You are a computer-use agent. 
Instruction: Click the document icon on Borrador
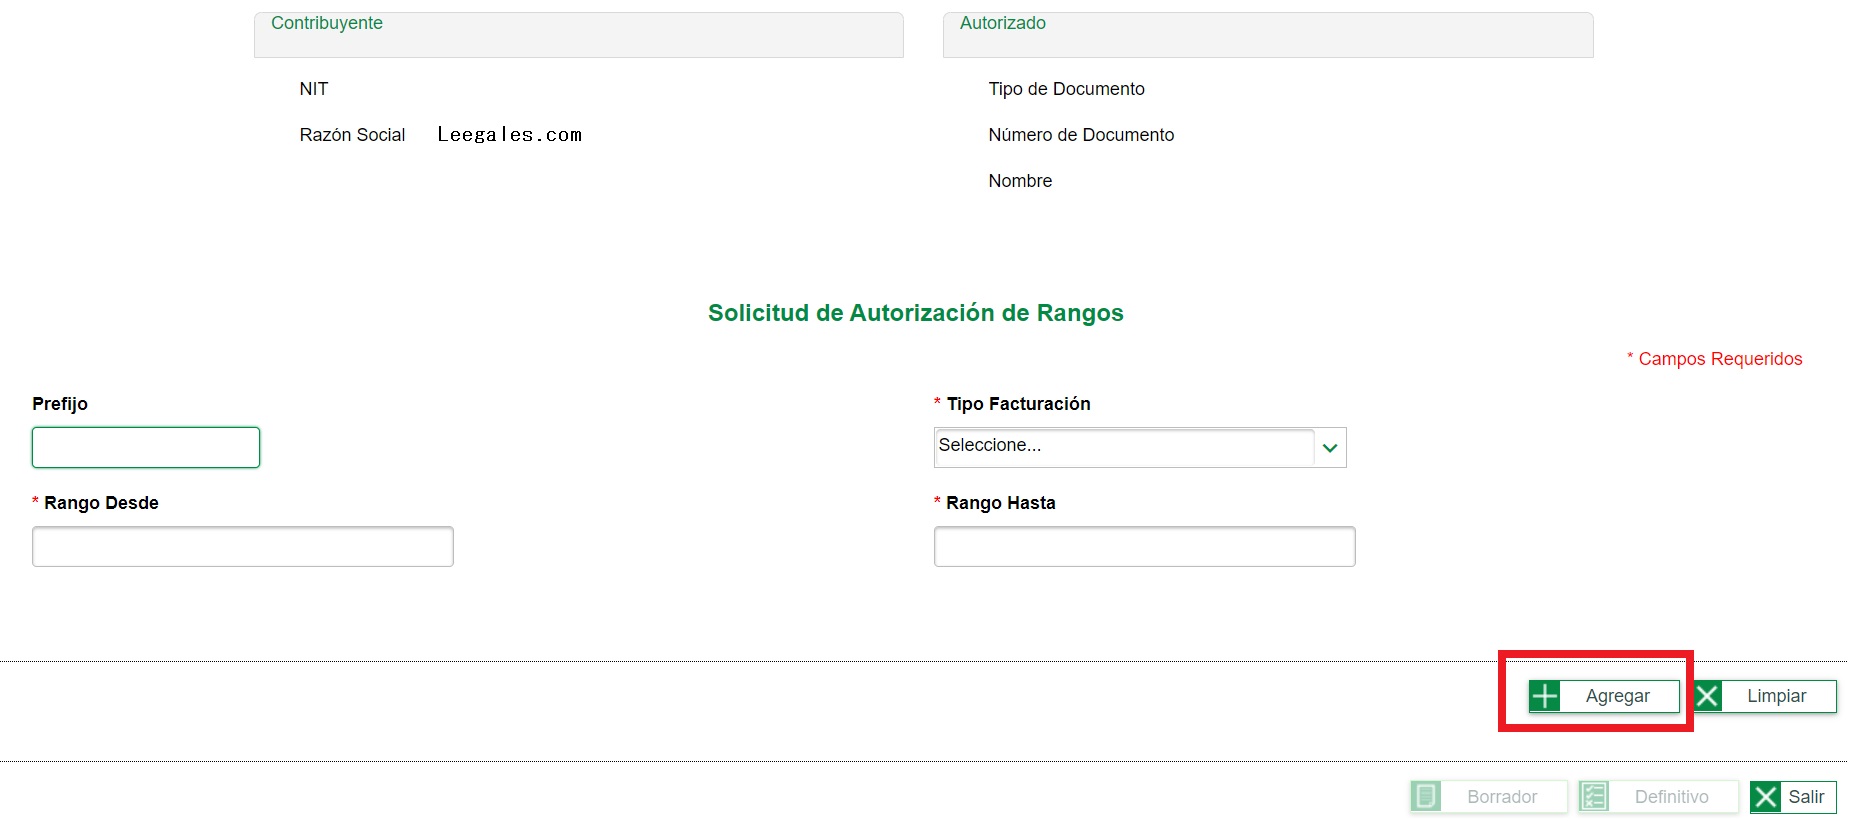(x=1426, y=797)
